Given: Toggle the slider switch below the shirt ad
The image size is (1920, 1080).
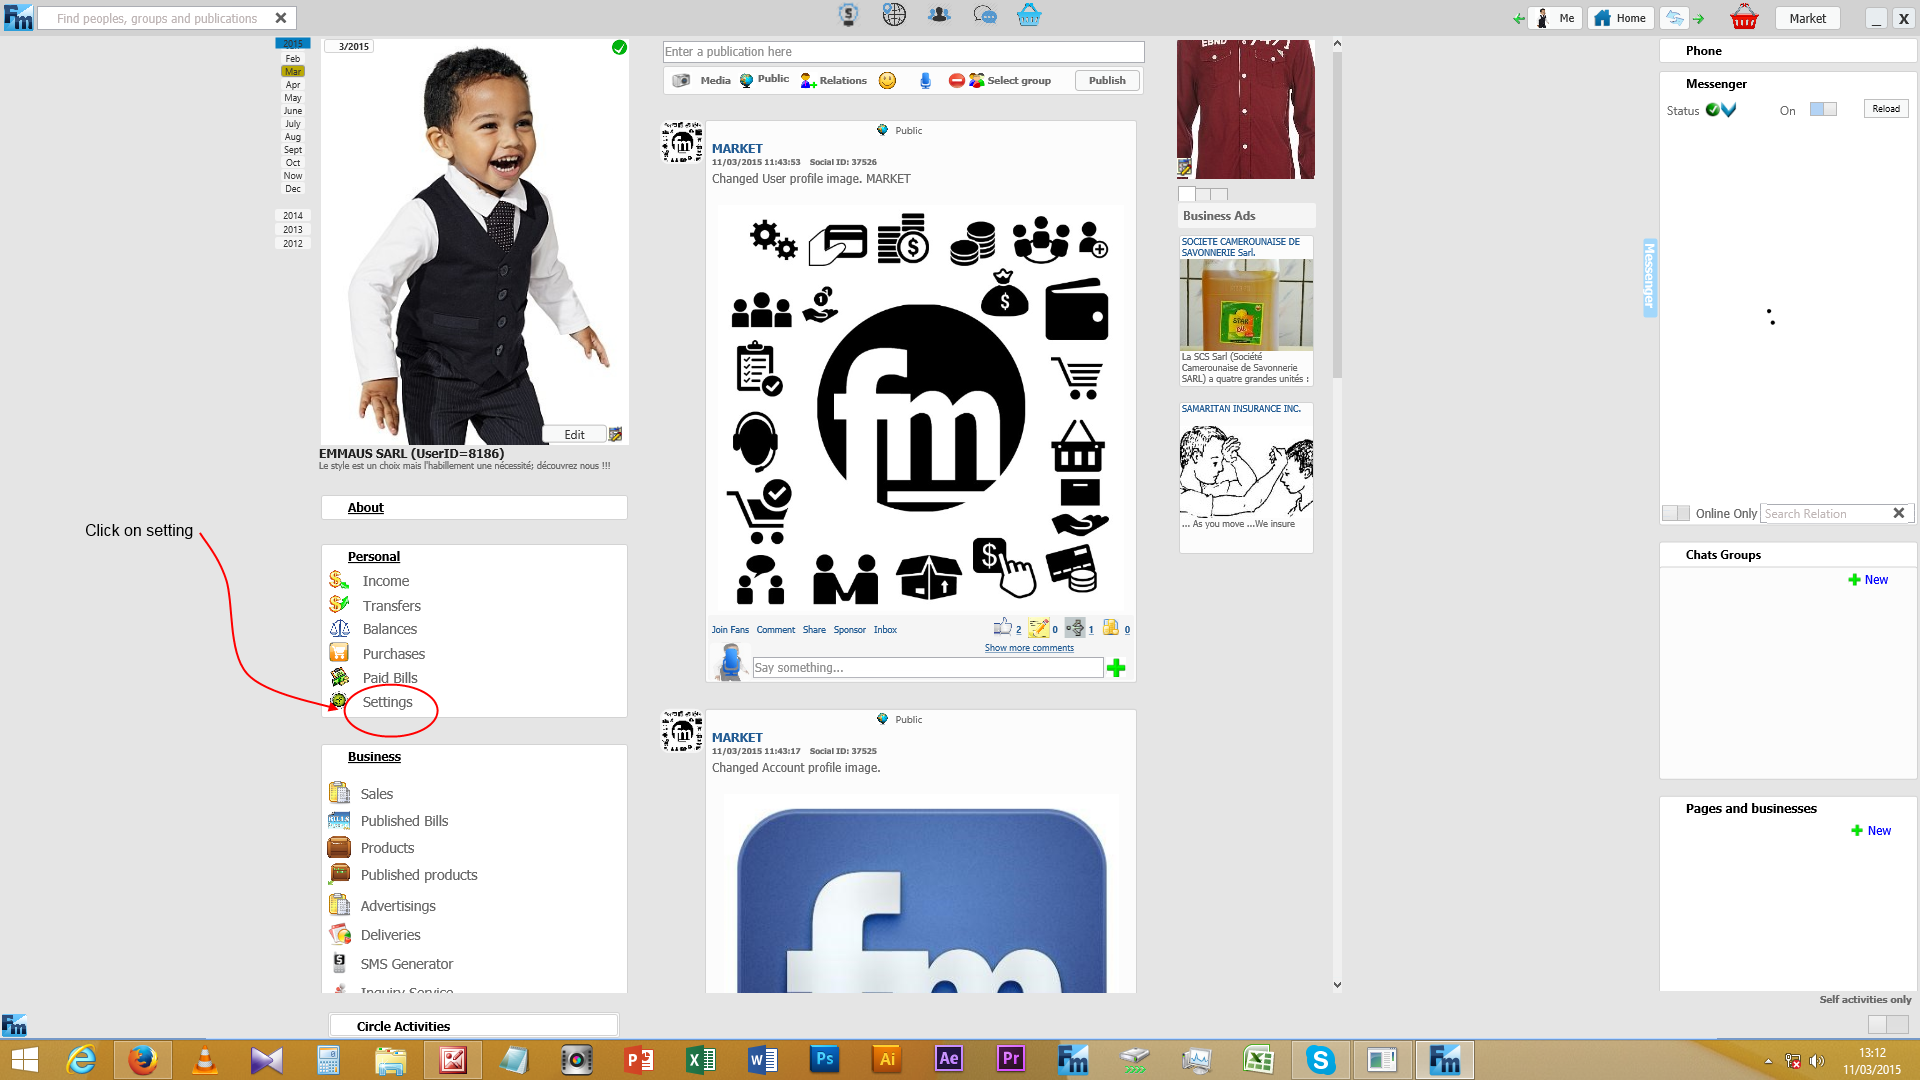Looking at the screenshot, I should [1203, 194].
